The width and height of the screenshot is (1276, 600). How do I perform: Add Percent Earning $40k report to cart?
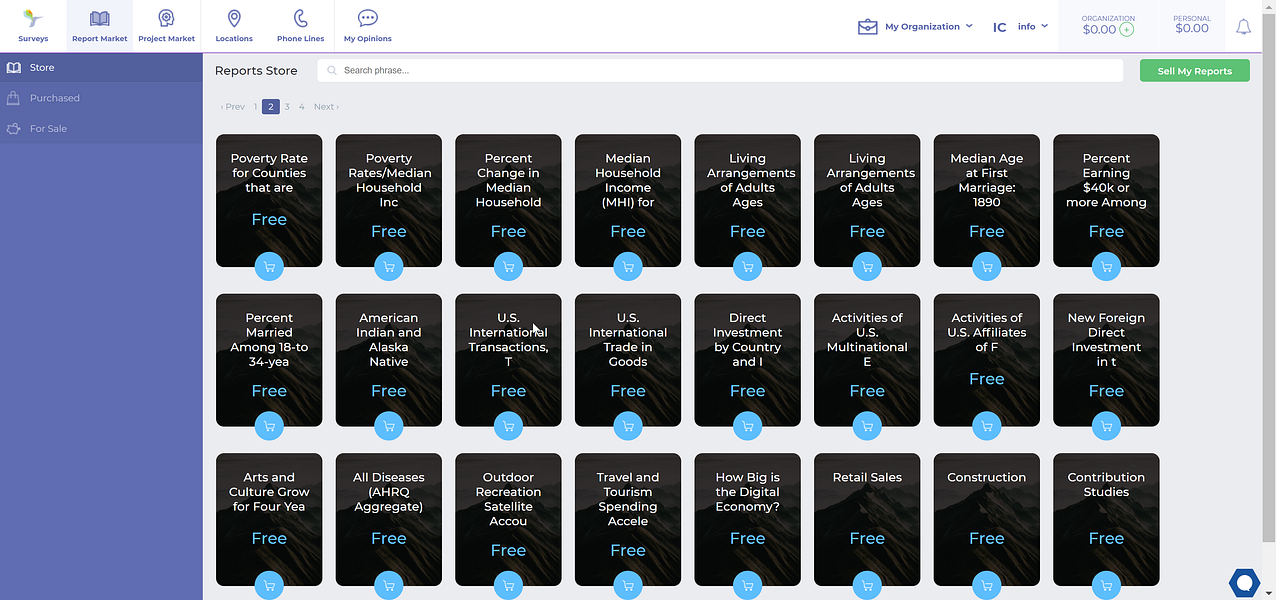(x=1106, y=267)
